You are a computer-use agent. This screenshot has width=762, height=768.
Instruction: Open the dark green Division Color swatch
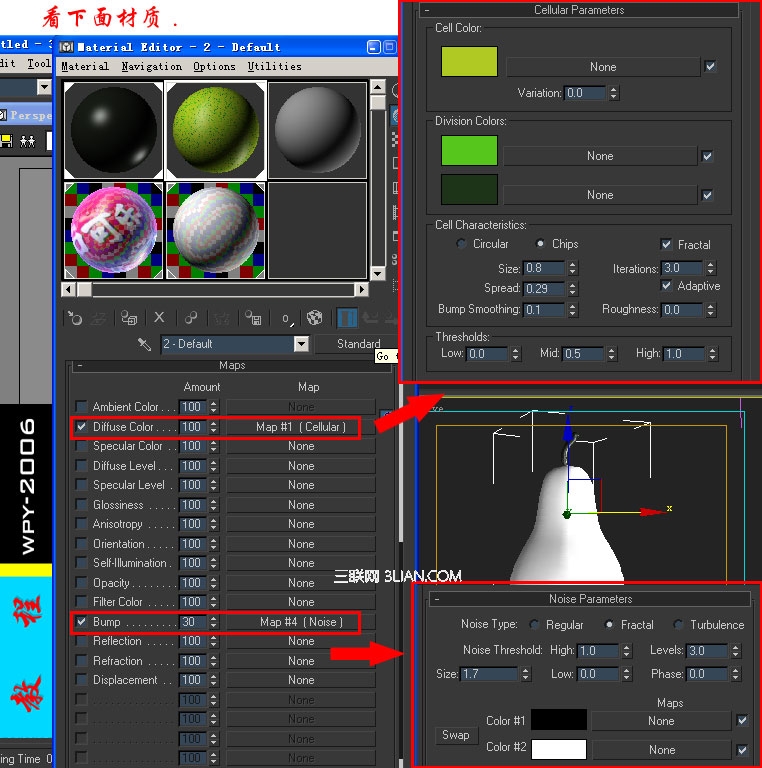tap(469, 189)
